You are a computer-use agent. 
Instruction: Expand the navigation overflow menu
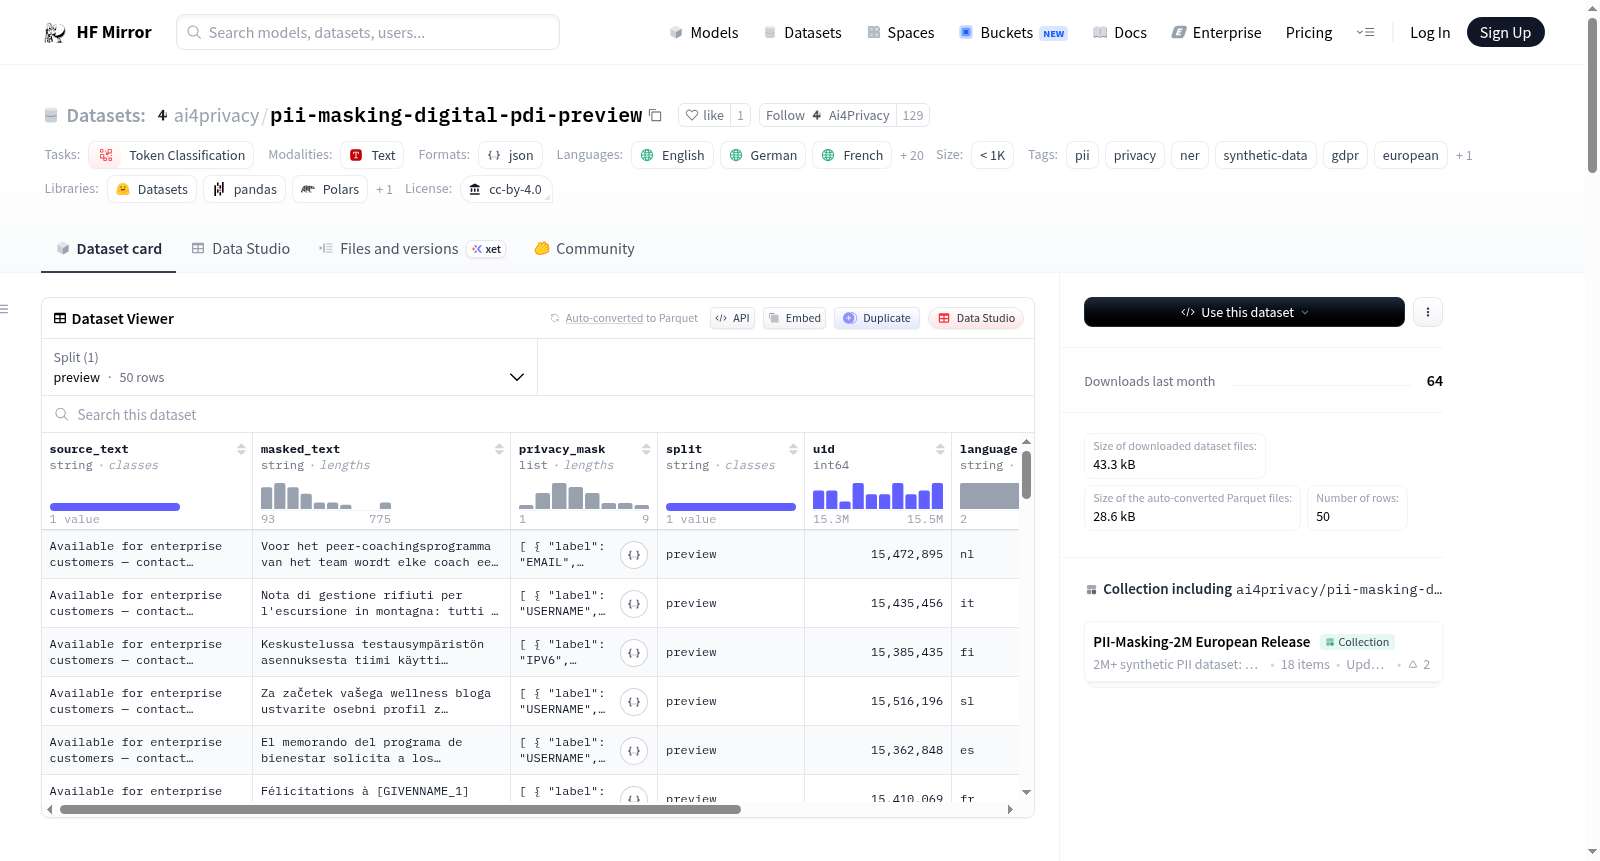coord(1365,33)
